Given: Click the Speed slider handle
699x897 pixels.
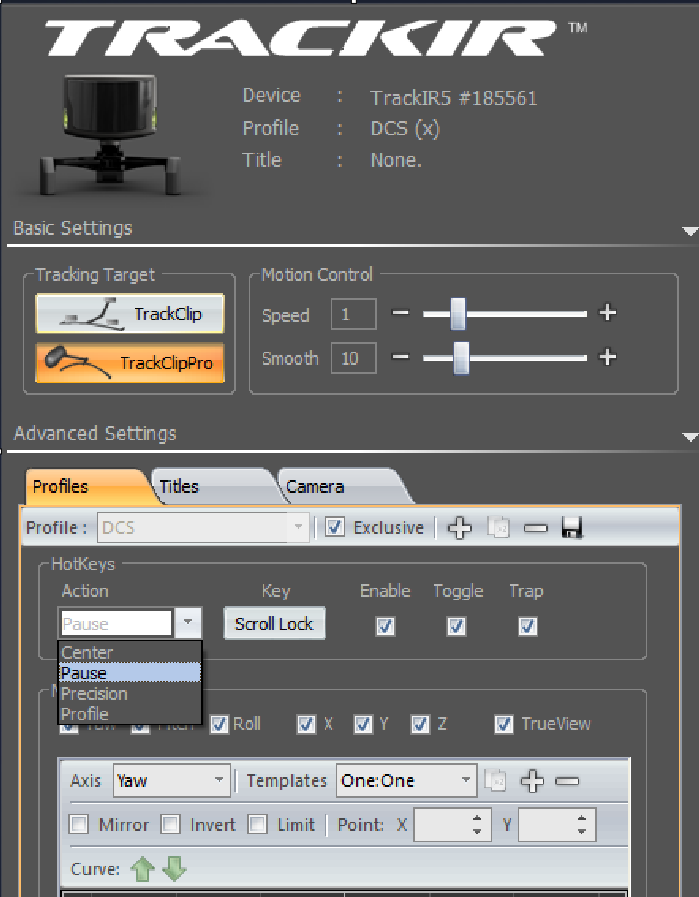Looking at the screenshot, I should (458, 313).
